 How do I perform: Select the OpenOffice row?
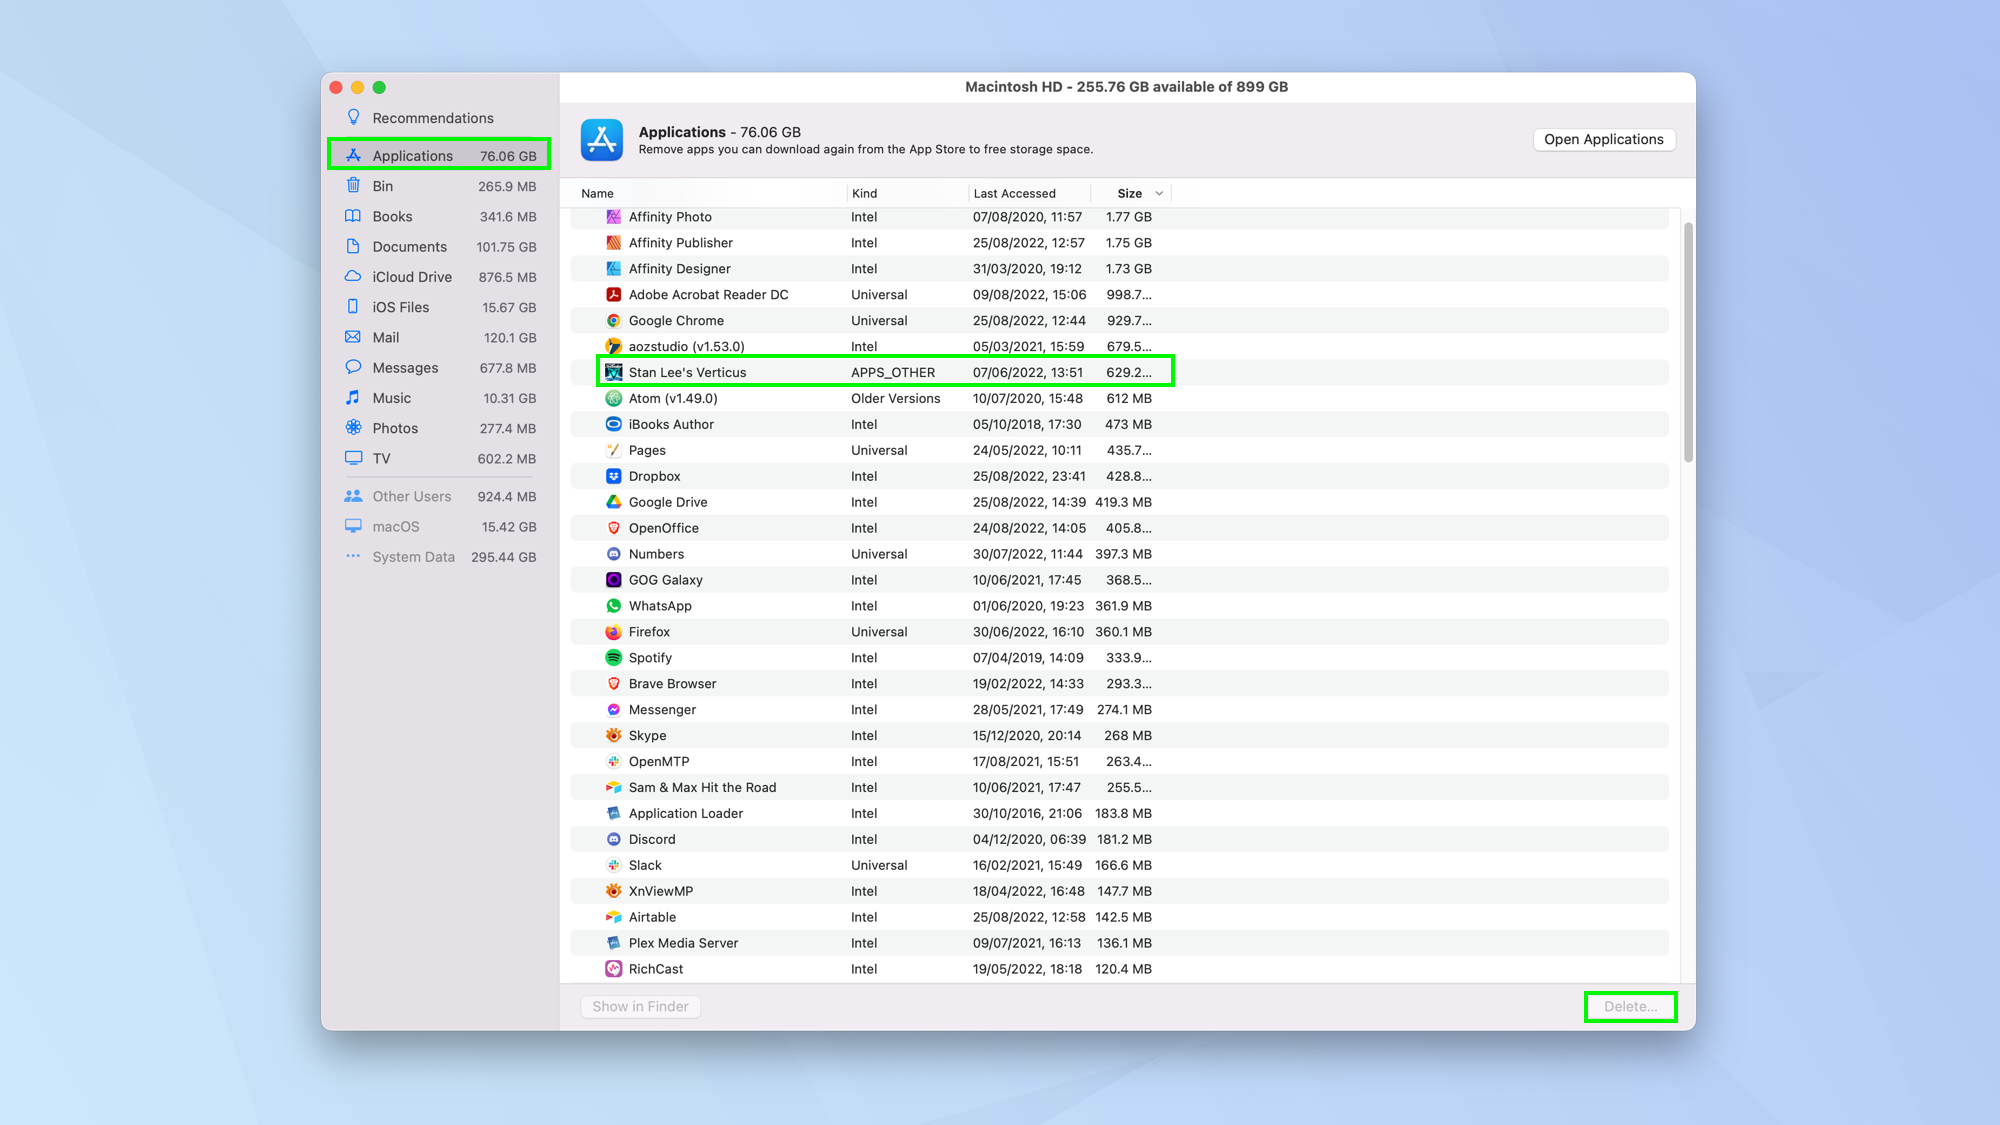pyautogui.click(x=1119, y=528)
